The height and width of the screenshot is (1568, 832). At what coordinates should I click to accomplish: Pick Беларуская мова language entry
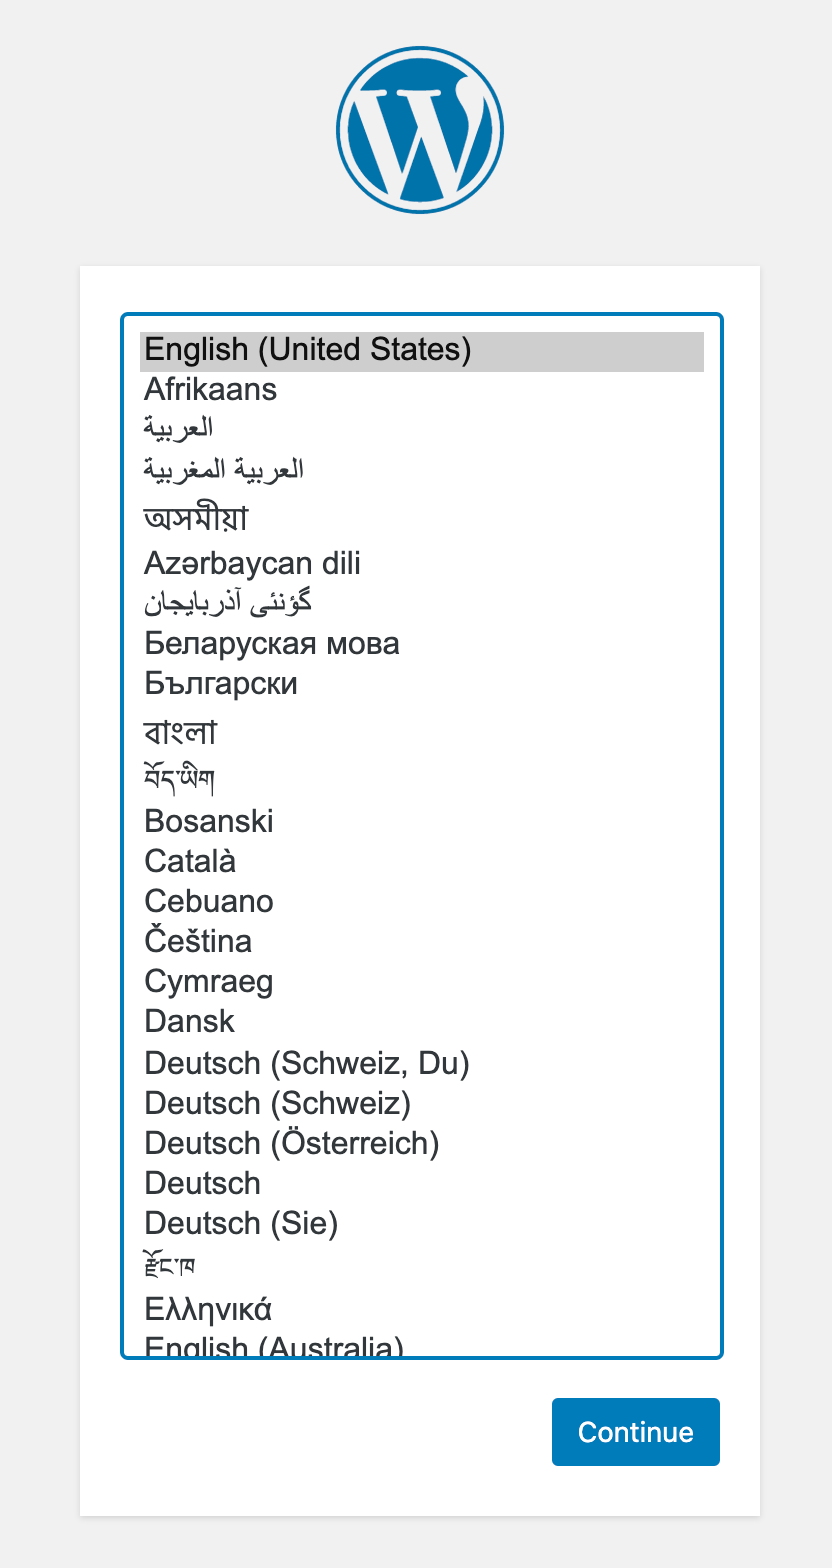click(272, 644)
